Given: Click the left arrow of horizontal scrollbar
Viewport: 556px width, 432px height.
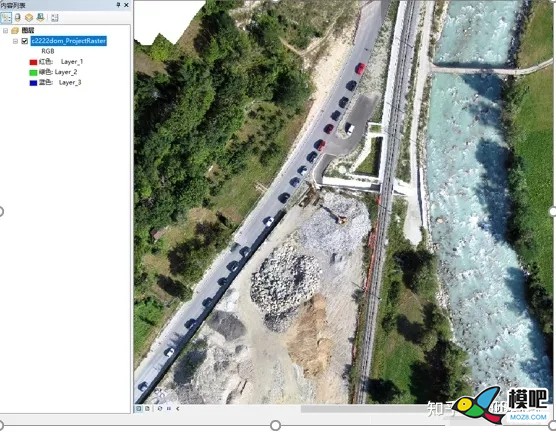Looking at the screenshot, I should 178,409.
